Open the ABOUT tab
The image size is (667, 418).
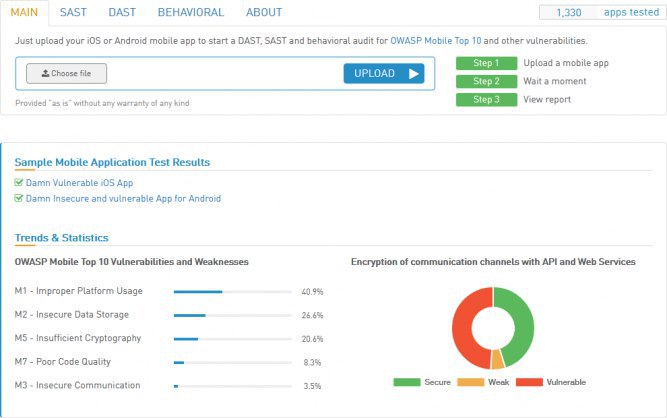(x=264, y=12)
